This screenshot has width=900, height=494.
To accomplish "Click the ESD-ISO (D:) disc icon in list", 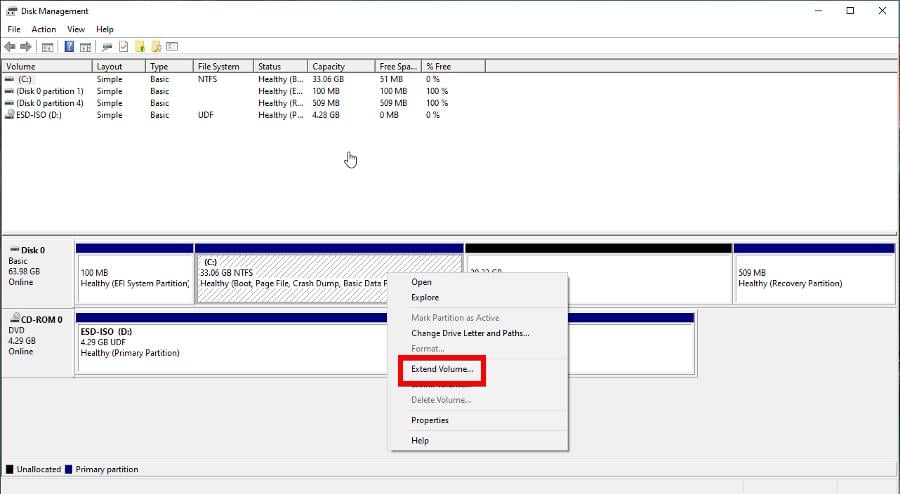I will click(9, 115).
